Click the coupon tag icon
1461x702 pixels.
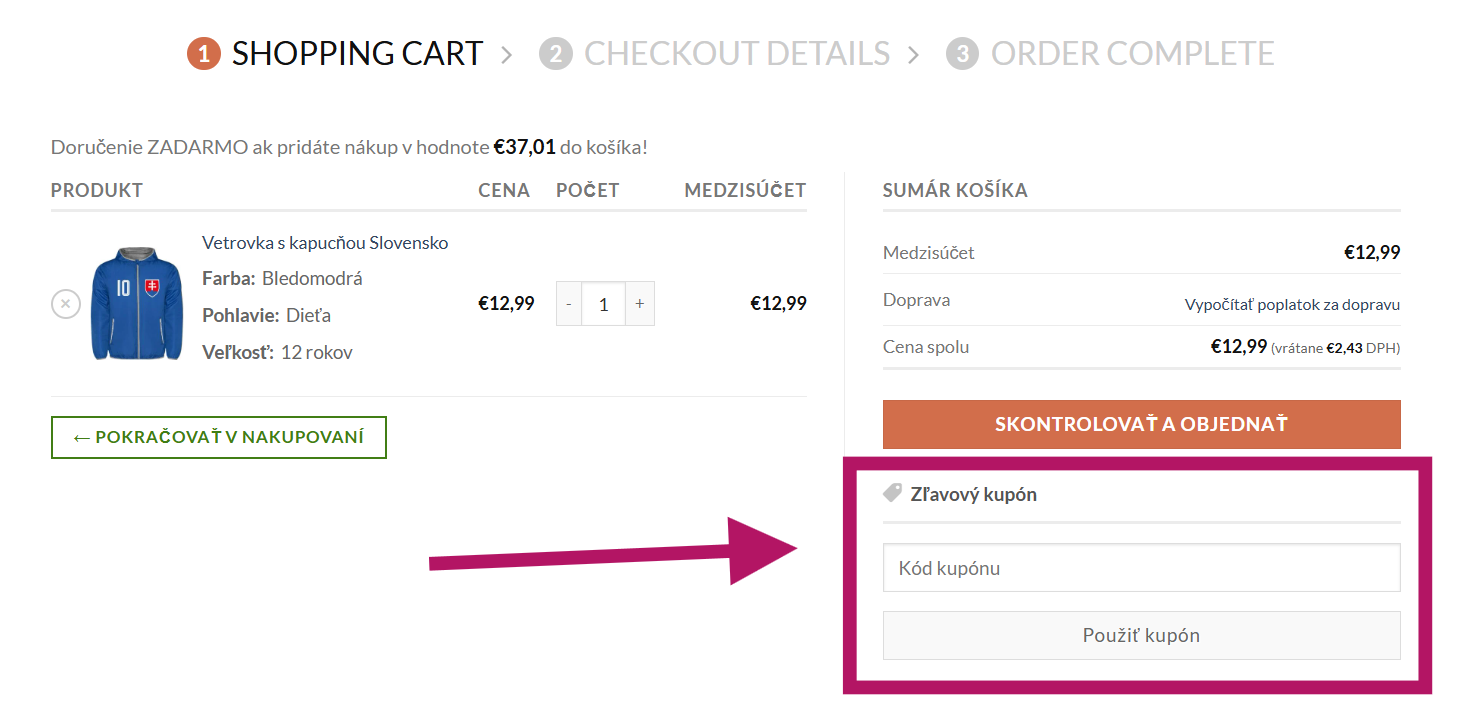pyautogui.click(x=893, y=493)
